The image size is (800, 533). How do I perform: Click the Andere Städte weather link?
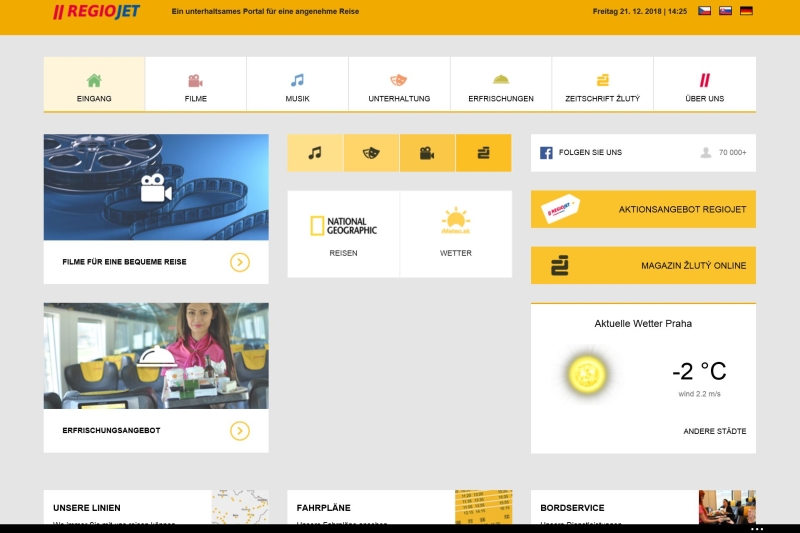tap(714, 431)
